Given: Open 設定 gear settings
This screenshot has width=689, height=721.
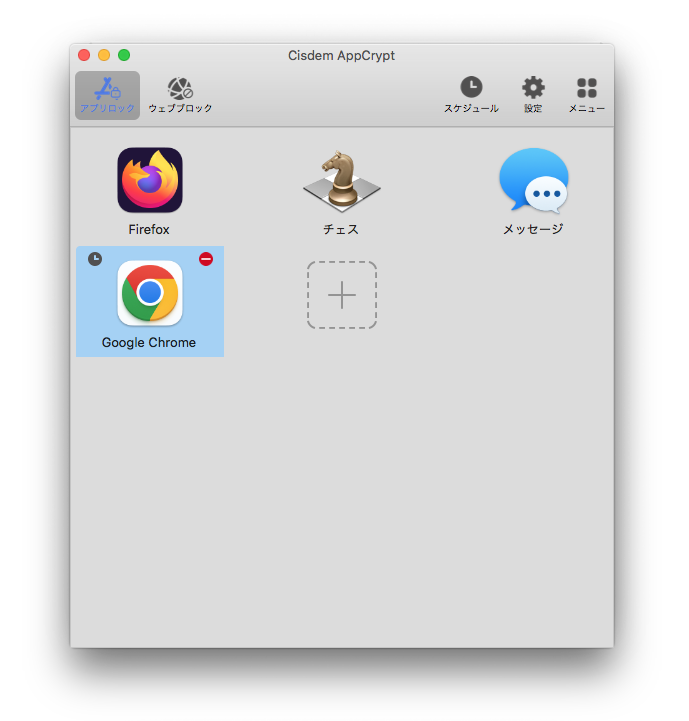Looking at the screenshot, I should tap(533, 96).
